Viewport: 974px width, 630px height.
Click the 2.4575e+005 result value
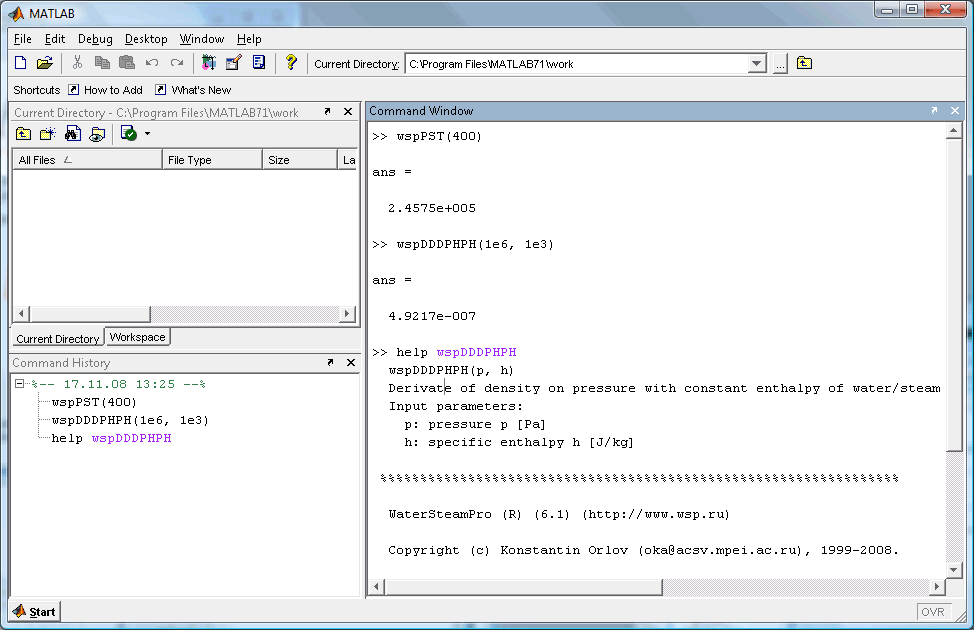pos(432,208)
